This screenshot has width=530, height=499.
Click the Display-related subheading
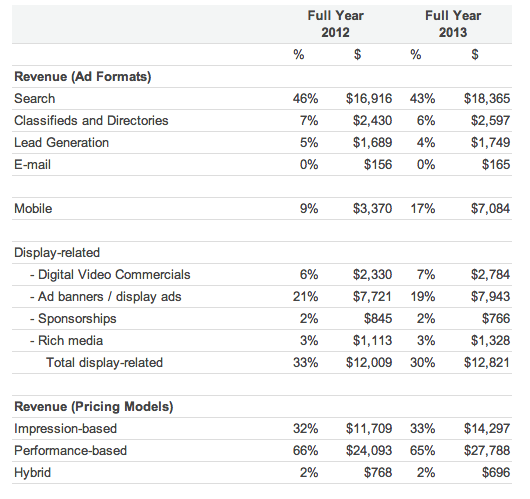[57, 253]
